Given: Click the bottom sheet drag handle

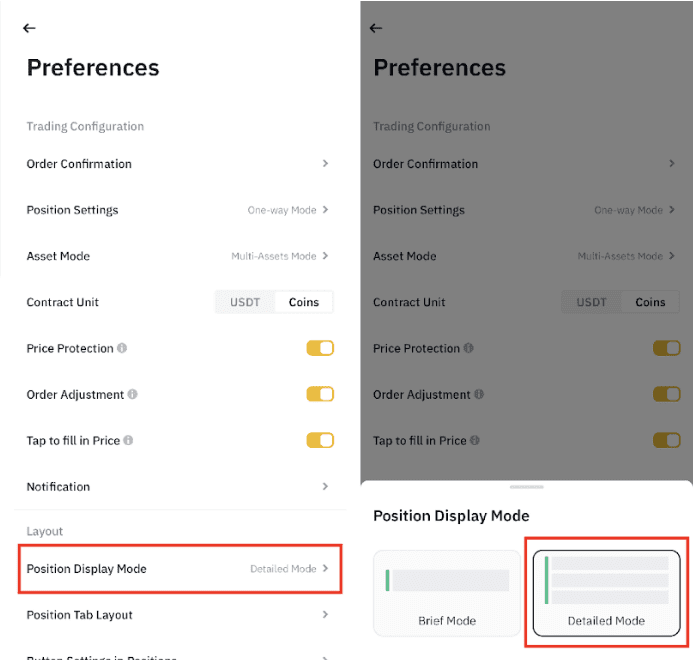Looking at the screenshot, I should pos(526,487).
